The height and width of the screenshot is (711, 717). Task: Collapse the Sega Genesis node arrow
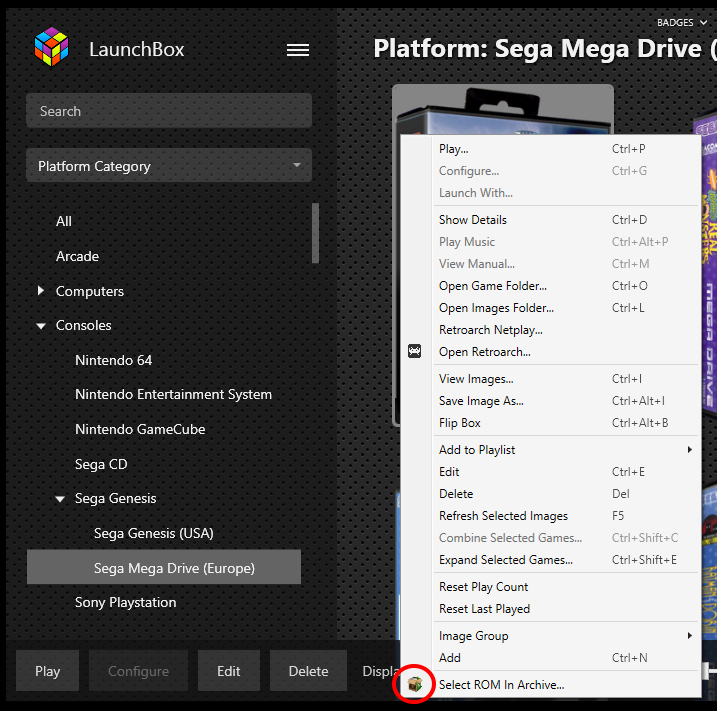(x=60, y=499)
